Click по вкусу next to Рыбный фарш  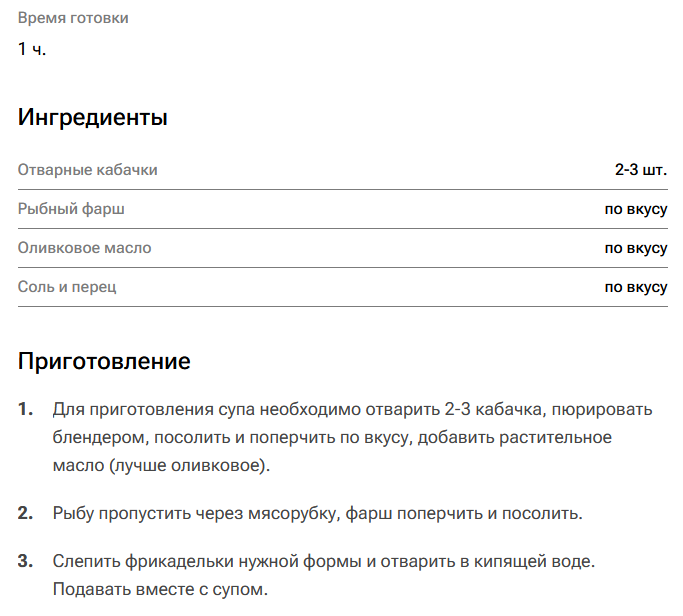tap(636, 209)
